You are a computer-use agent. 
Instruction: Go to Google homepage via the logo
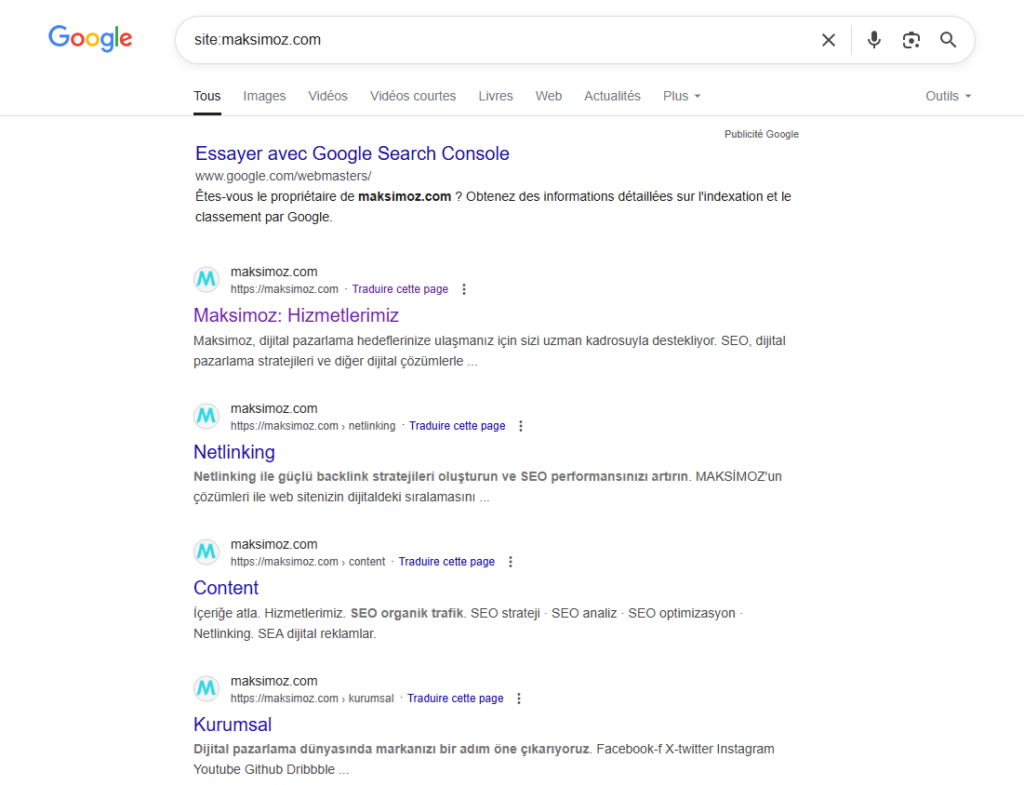90,39
